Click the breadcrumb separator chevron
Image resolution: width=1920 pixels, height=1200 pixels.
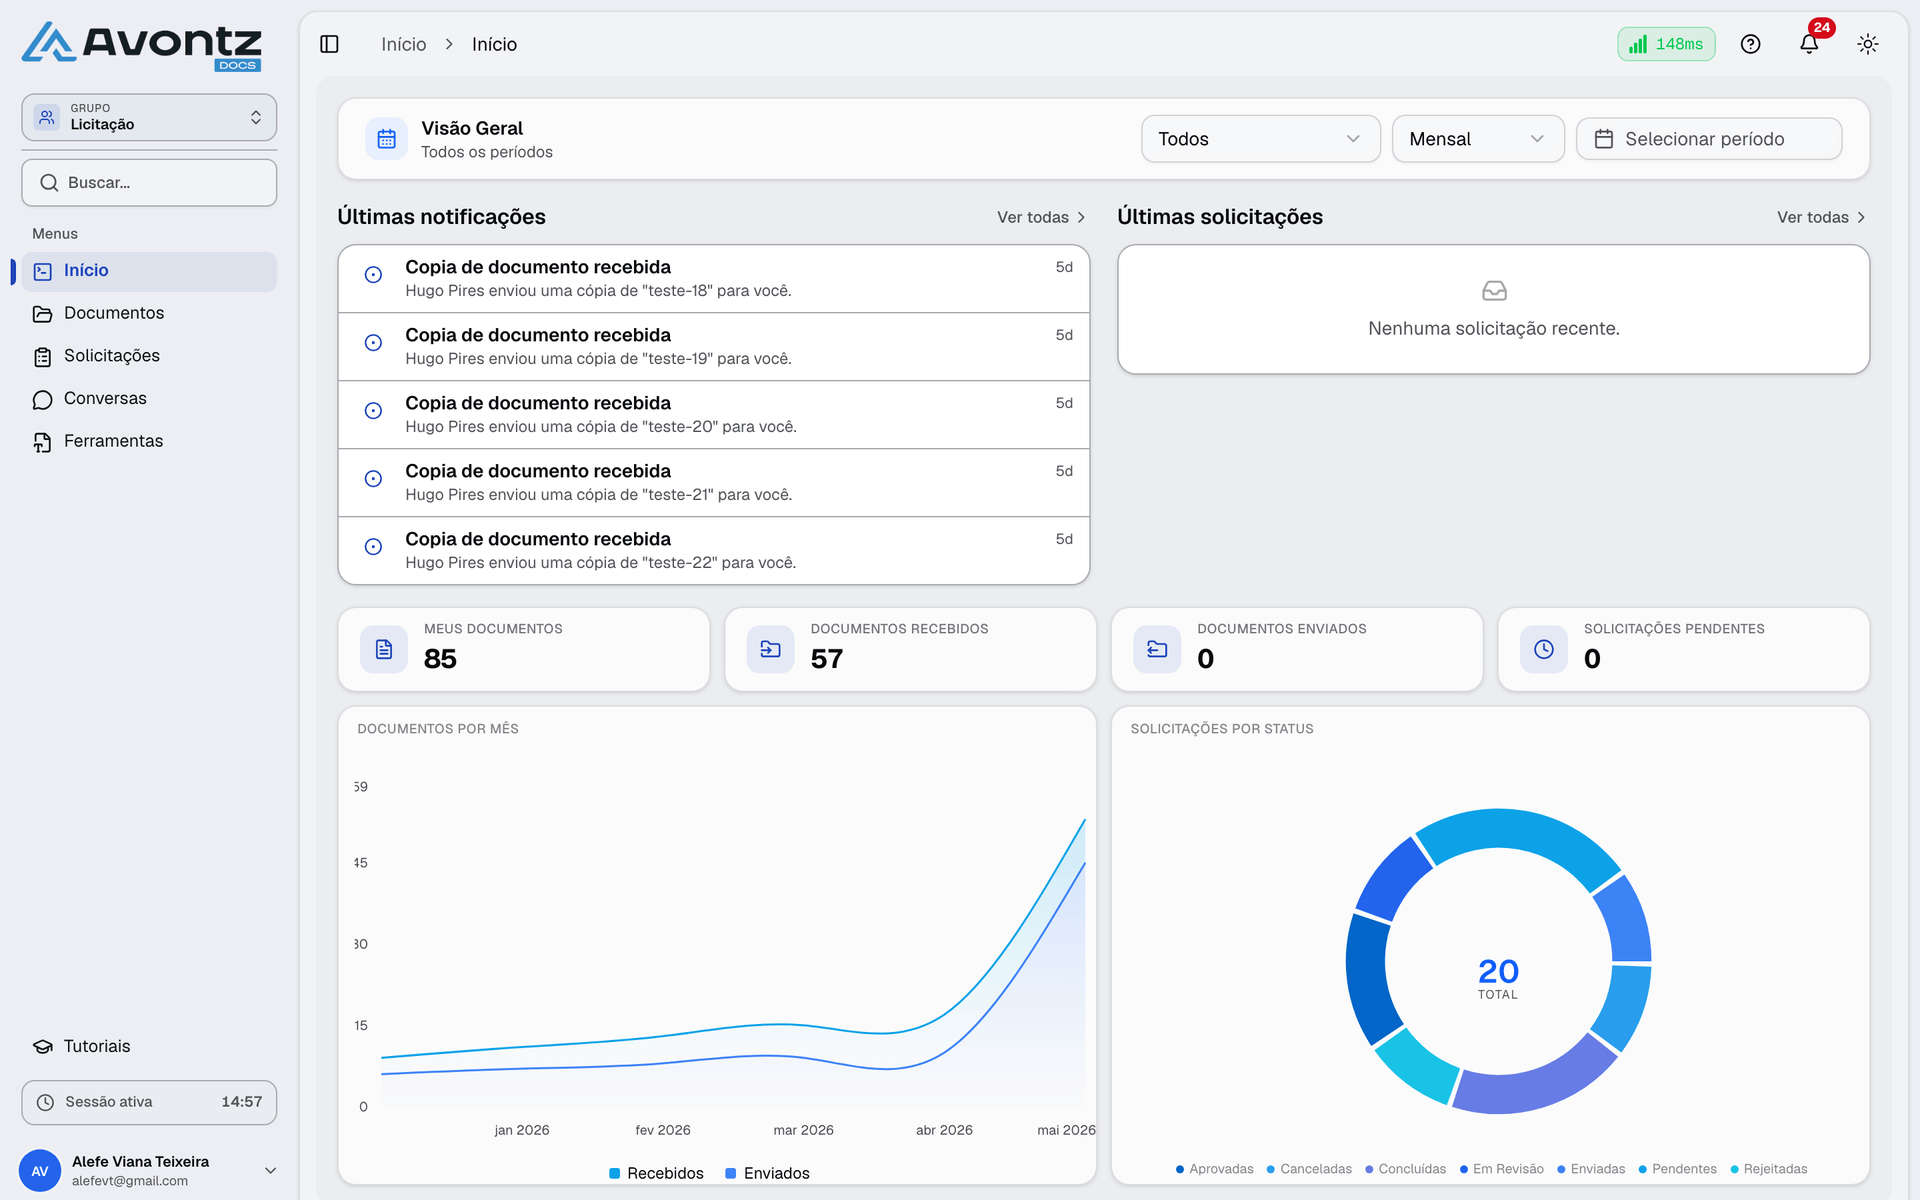(449, 44)
